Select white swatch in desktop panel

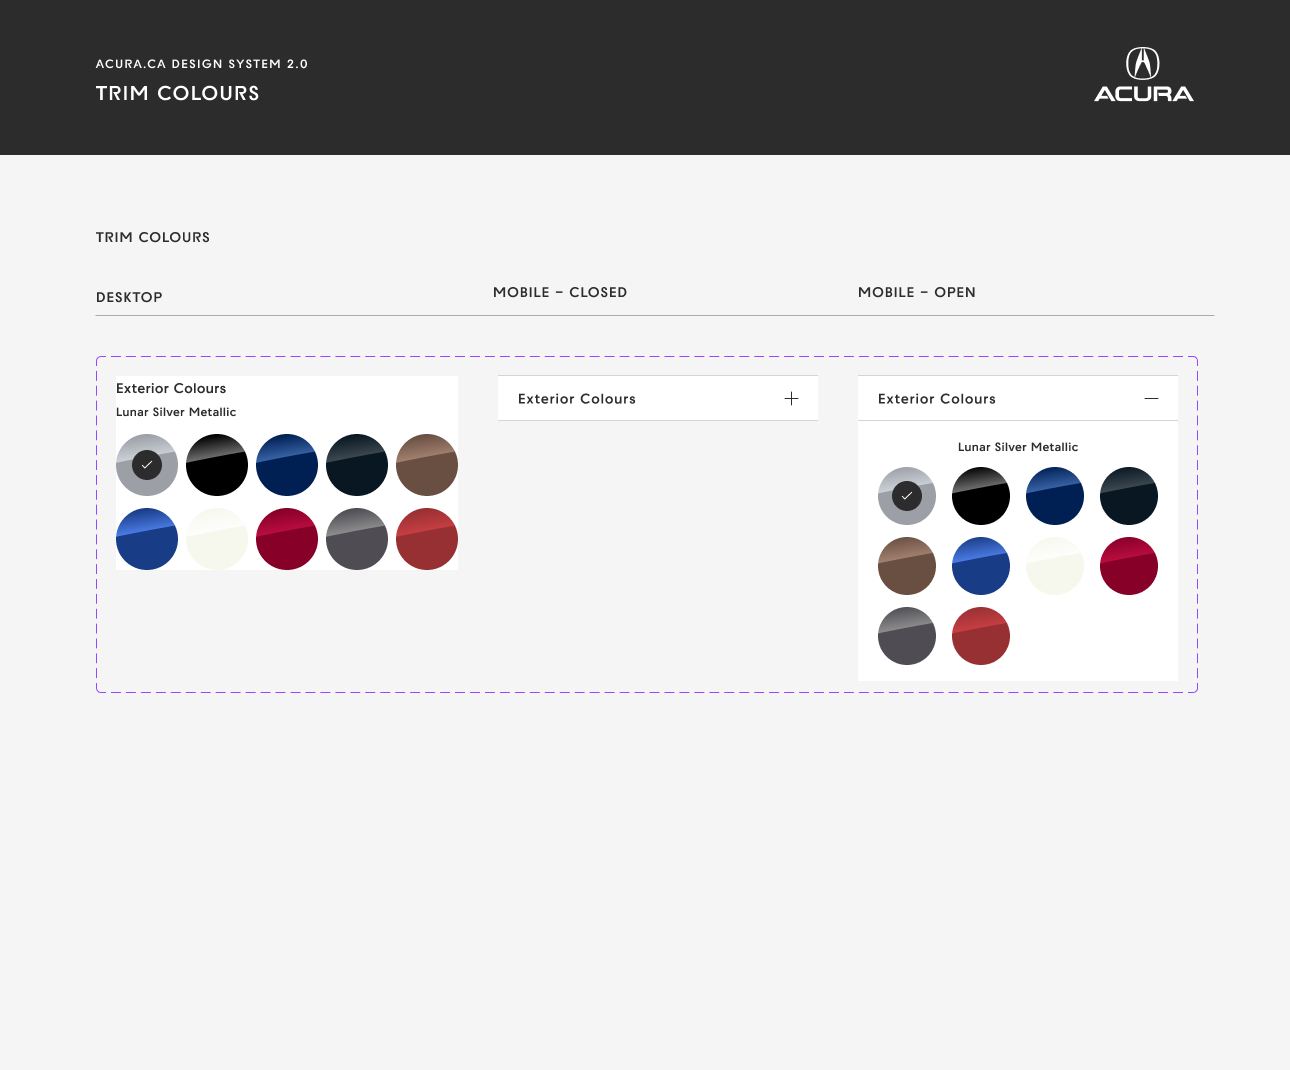click(x=217, y=539)
